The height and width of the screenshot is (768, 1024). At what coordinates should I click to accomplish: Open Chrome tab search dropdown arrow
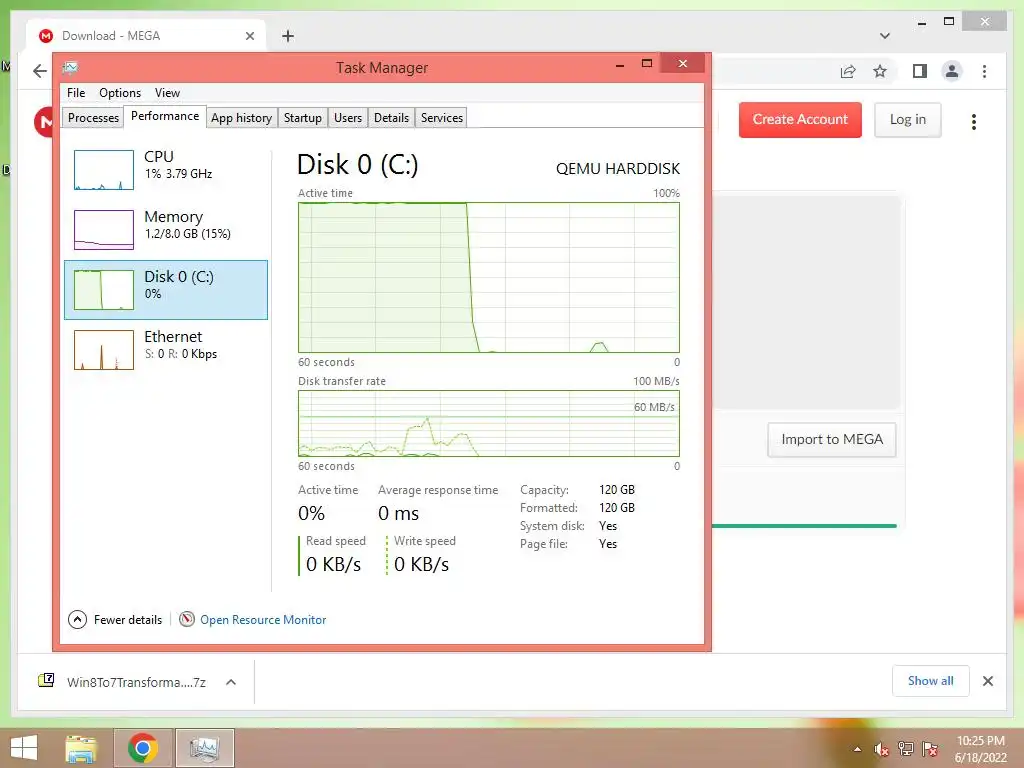tap(885, 36)
